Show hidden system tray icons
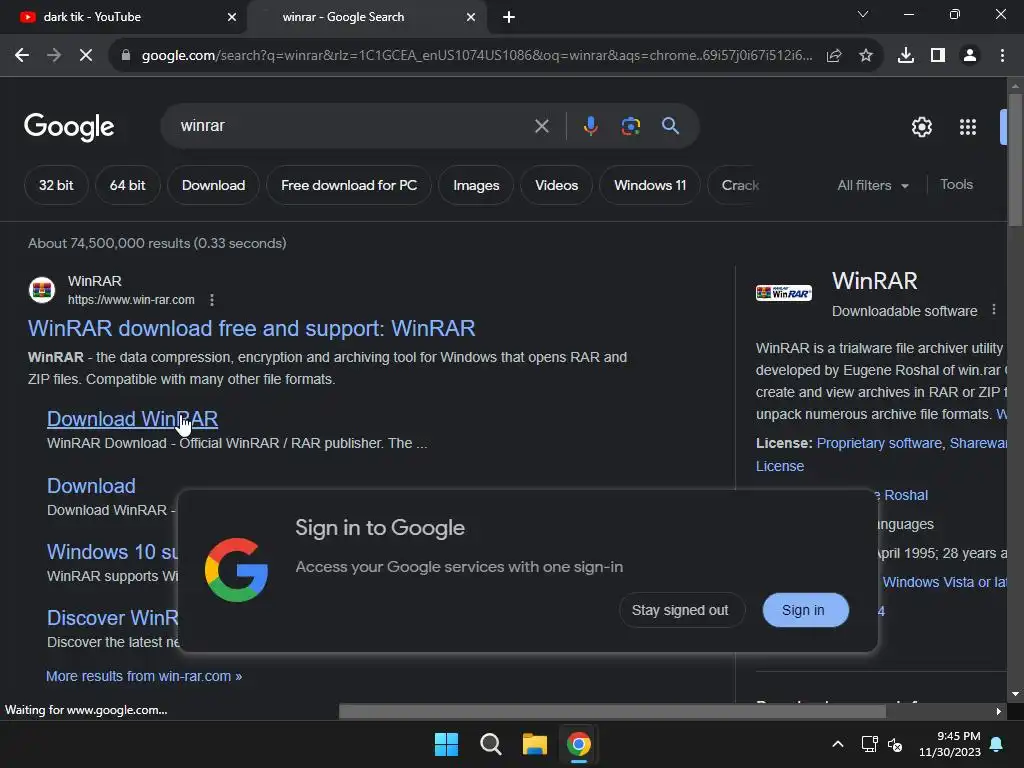This screenshot has width=1024, height=768. click(838, 744)
